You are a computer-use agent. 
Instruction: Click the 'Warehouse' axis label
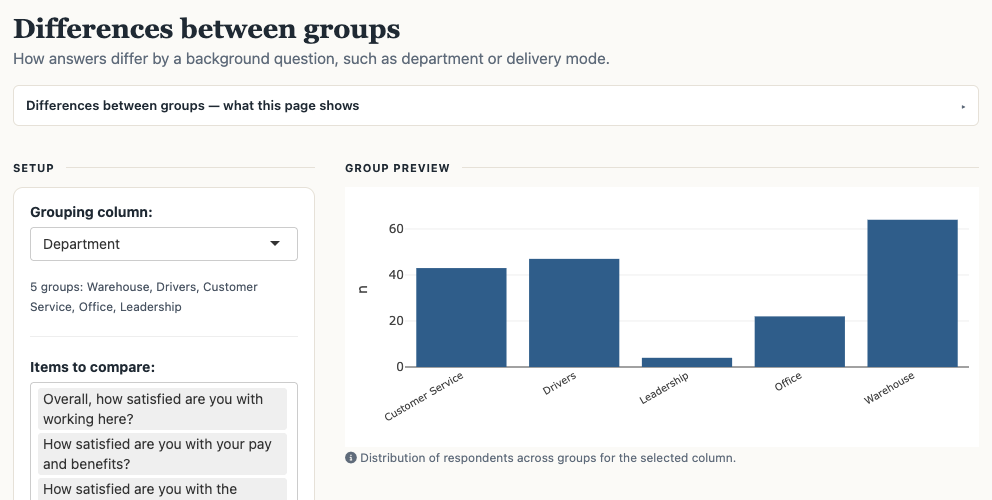(x=889, y=388)
